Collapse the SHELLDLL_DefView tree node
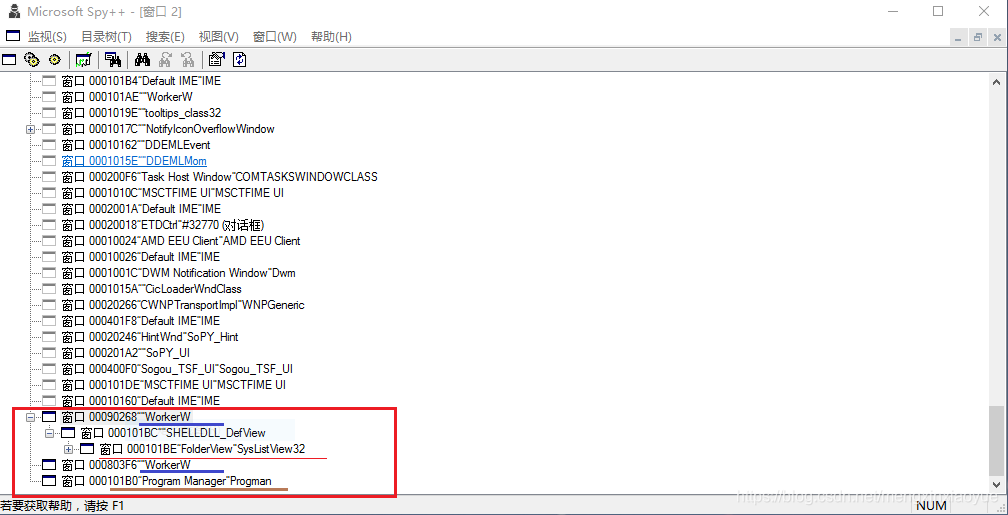 pos(49,433)
